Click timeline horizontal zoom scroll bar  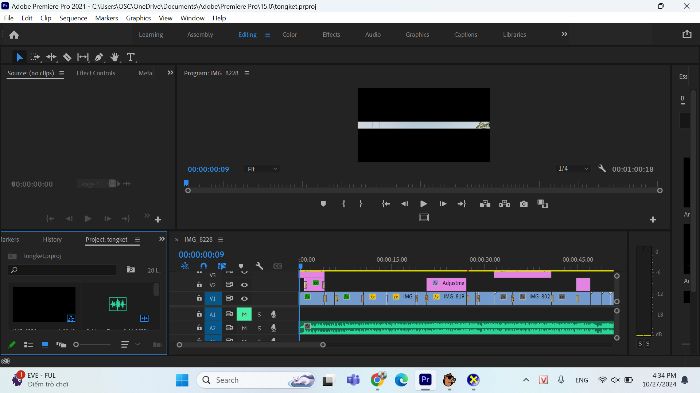(x=251, y=345)
